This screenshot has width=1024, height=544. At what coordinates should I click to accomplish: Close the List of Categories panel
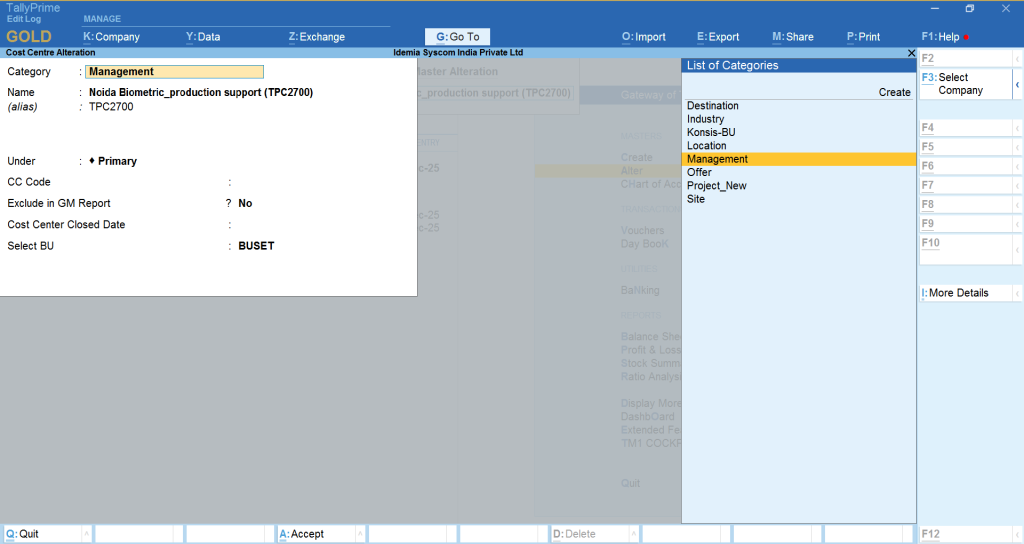tap(910, 52)
